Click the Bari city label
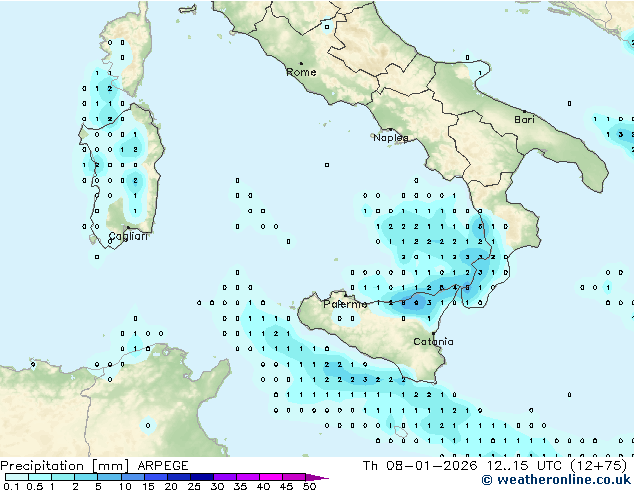Image resolution: width=634 pixels, height=490 pixels. [524, 120]
